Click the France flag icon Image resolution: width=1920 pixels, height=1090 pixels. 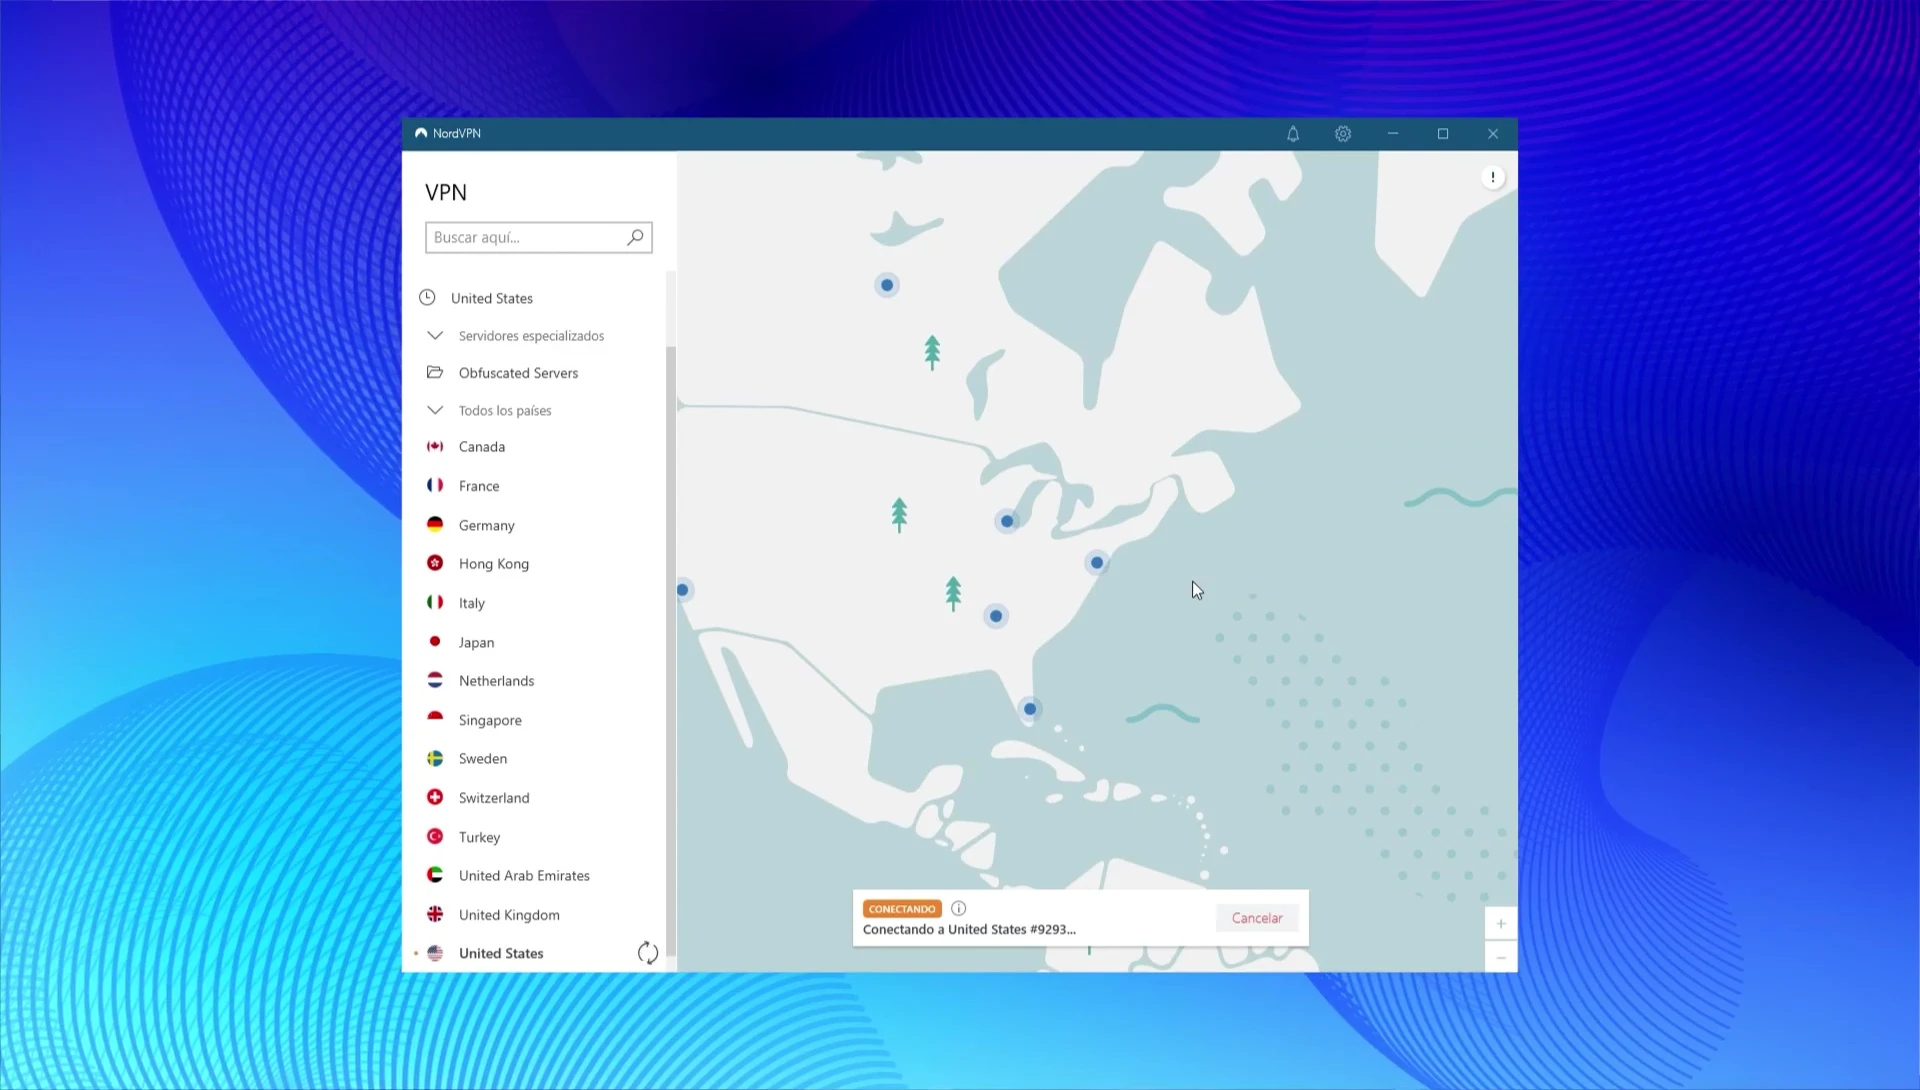tap(435, 485)
